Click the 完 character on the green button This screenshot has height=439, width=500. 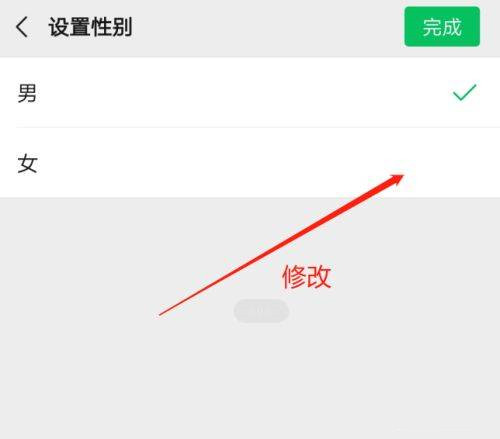point(432,27)
